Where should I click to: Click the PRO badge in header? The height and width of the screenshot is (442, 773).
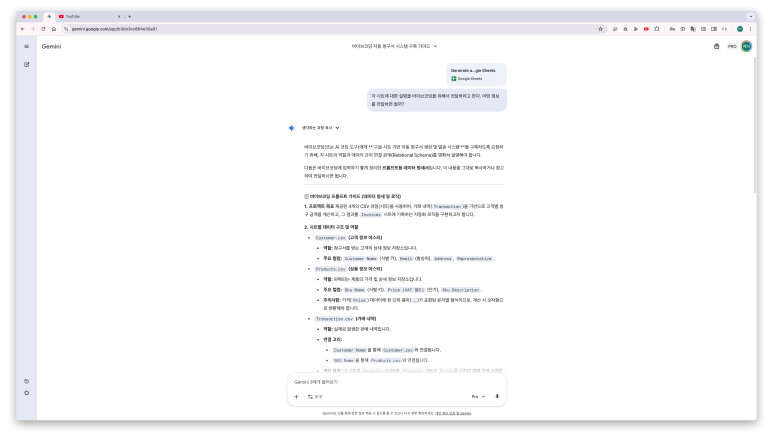[731, 46]
